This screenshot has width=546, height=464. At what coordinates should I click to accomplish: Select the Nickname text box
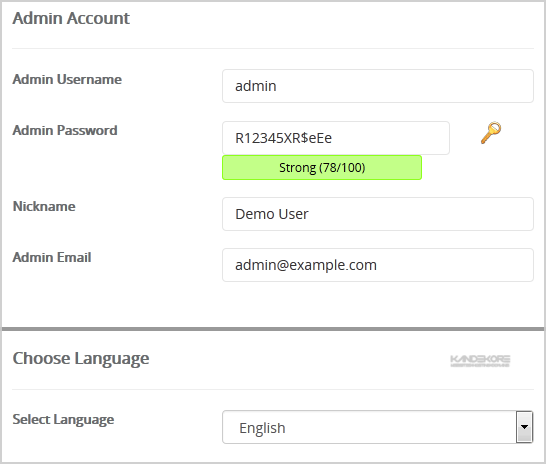click(377, 214)
